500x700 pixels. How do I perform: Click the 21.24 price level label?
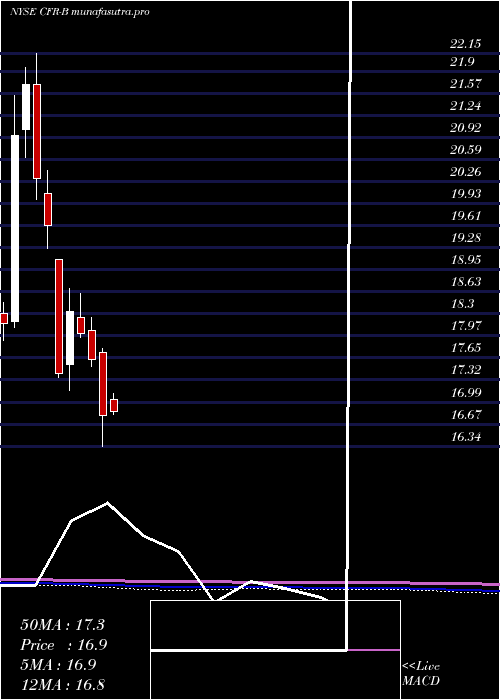pyautogui.click(x=466, y=106)
